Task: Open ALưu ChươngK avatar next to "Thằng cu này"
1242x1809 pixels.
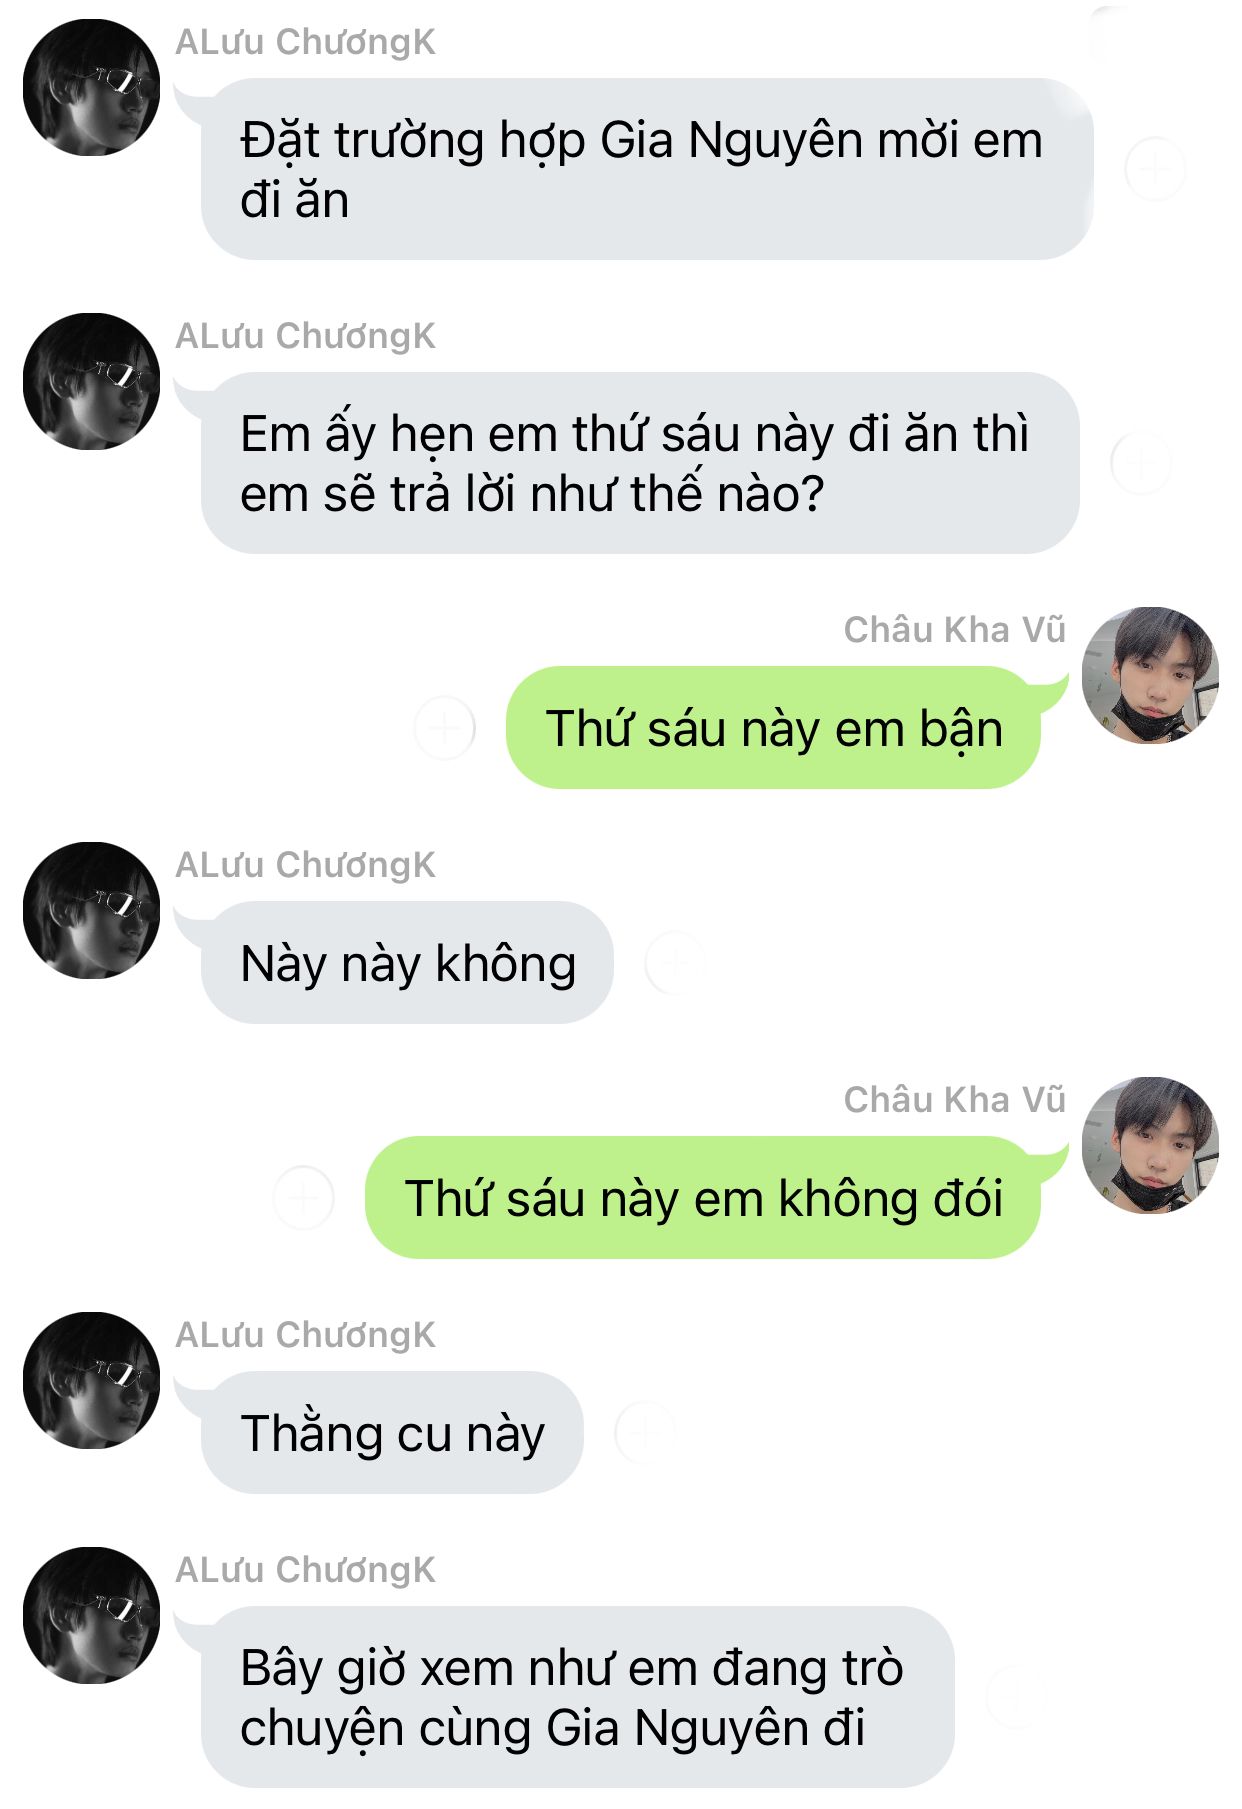Action: [x=91, y=1380]
